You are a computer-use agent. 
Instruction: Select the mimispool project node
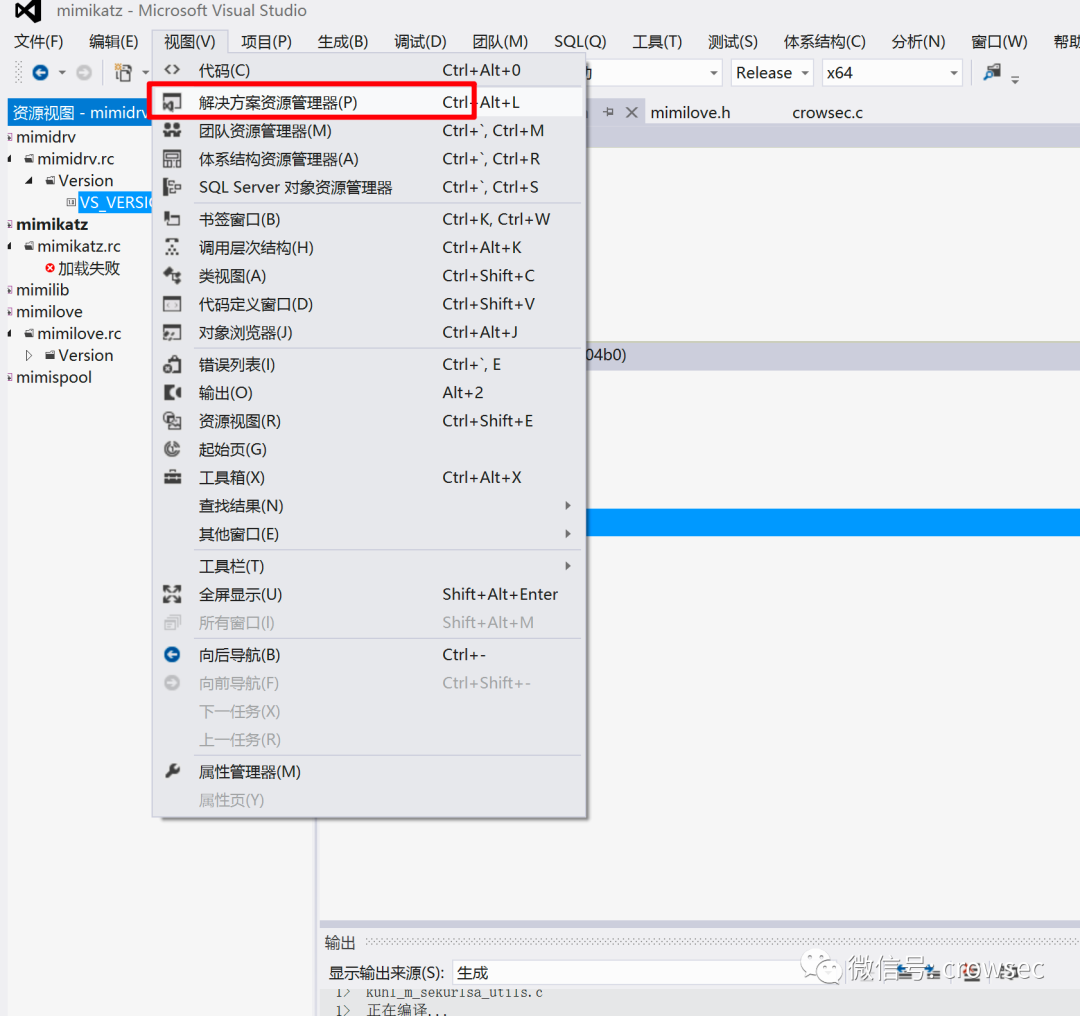54,377
